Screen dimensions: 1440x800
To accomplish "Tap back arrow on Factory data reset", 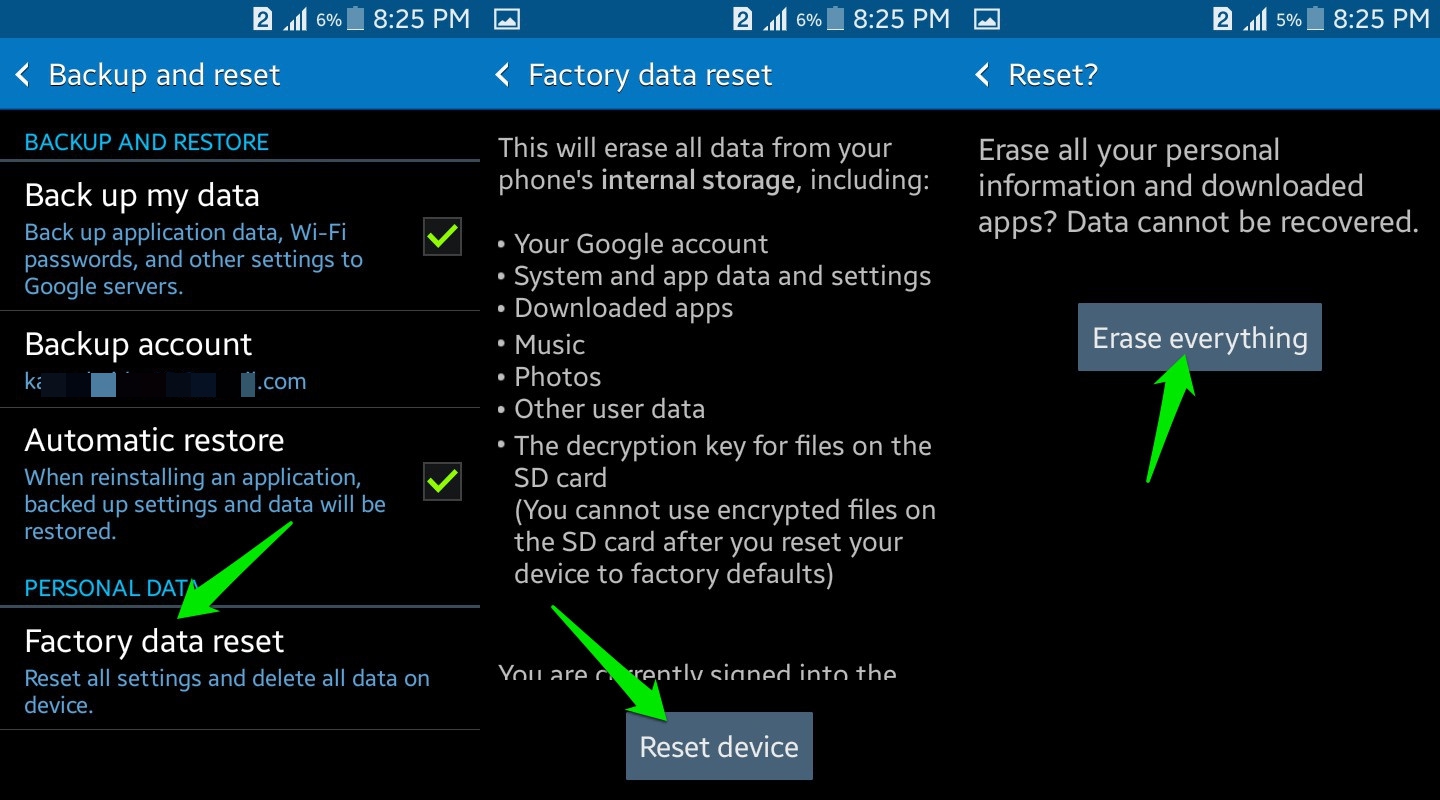I will pyautogui.click(x=503, y=75).
